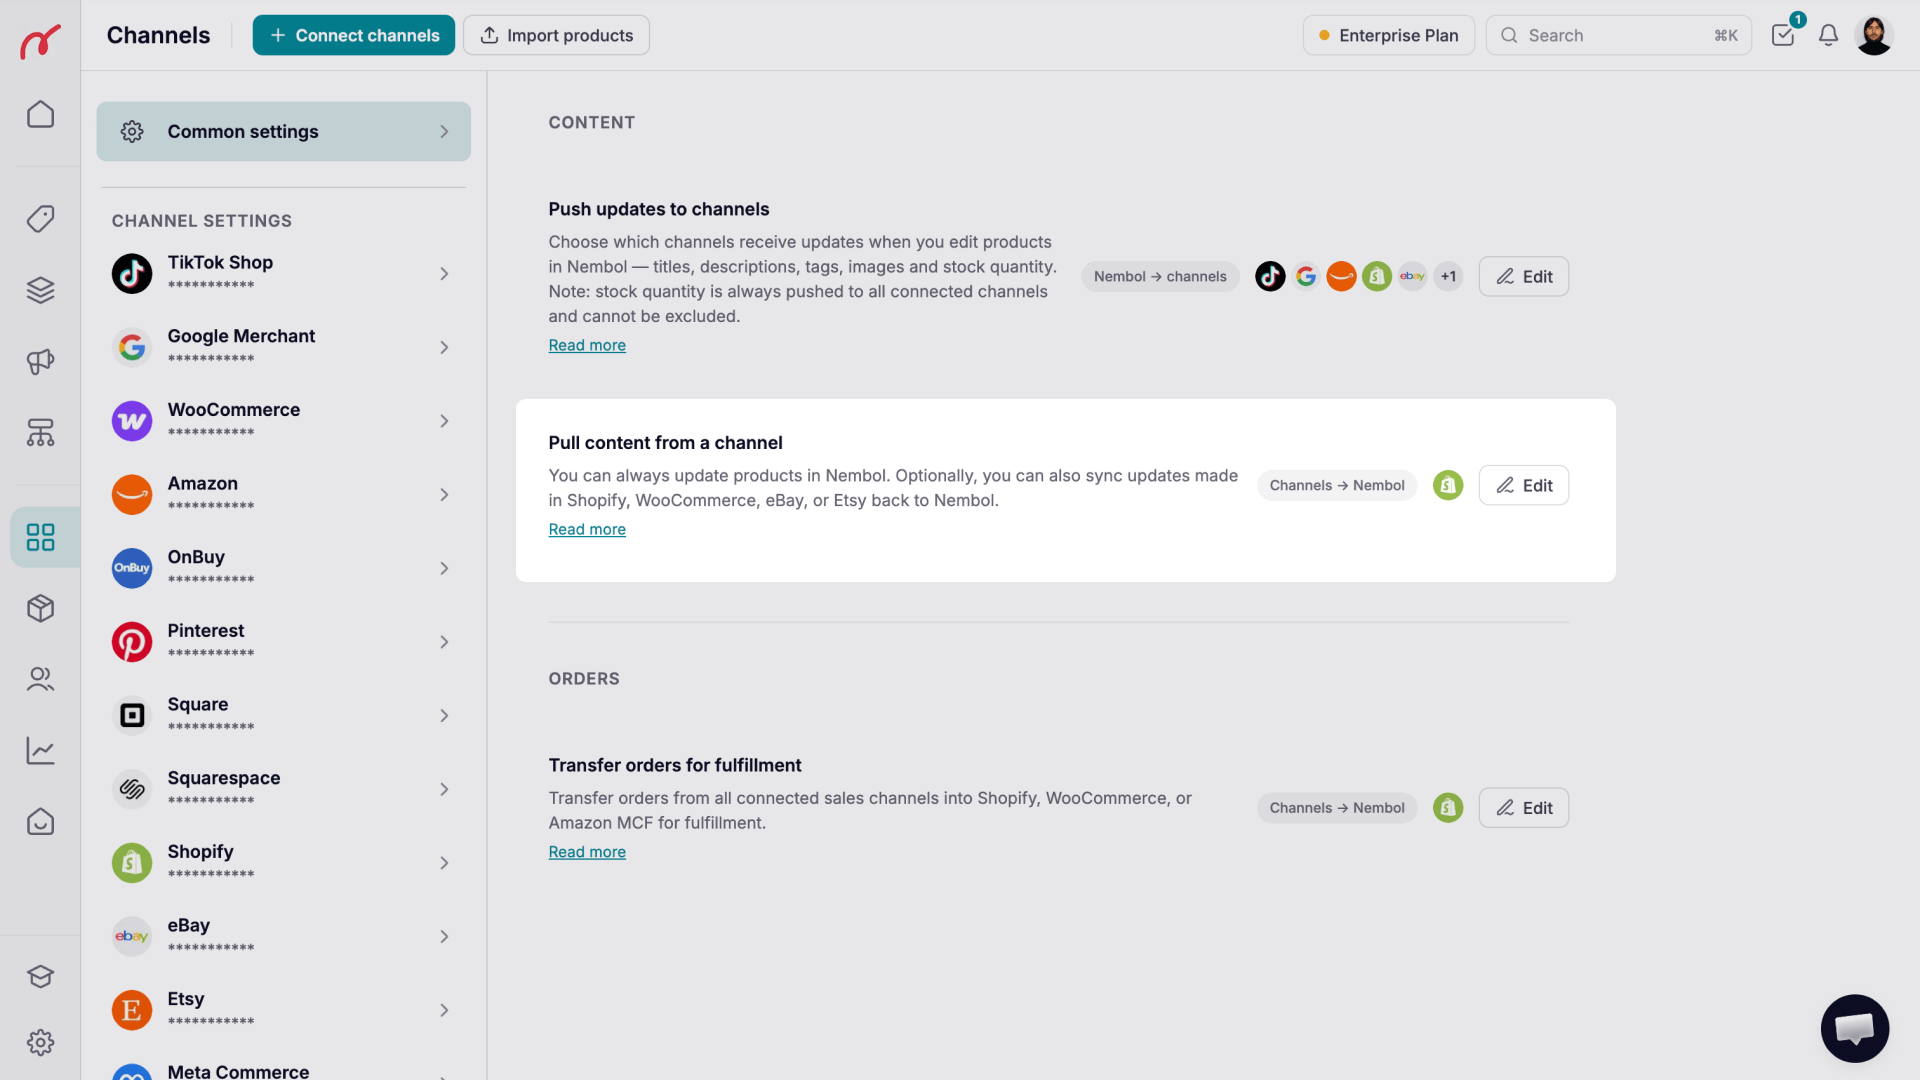This screenshot has width=1920, height=1080.
Task: Open the tasks checklist icon with badge
Action: click(1783, 35)
